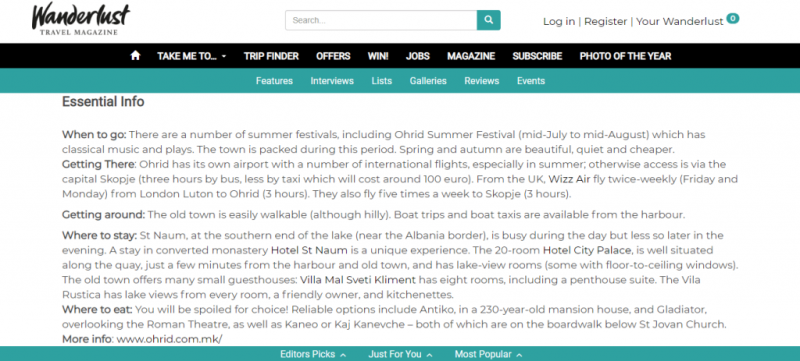Open the Subscribe menu item

pos(537,56)
